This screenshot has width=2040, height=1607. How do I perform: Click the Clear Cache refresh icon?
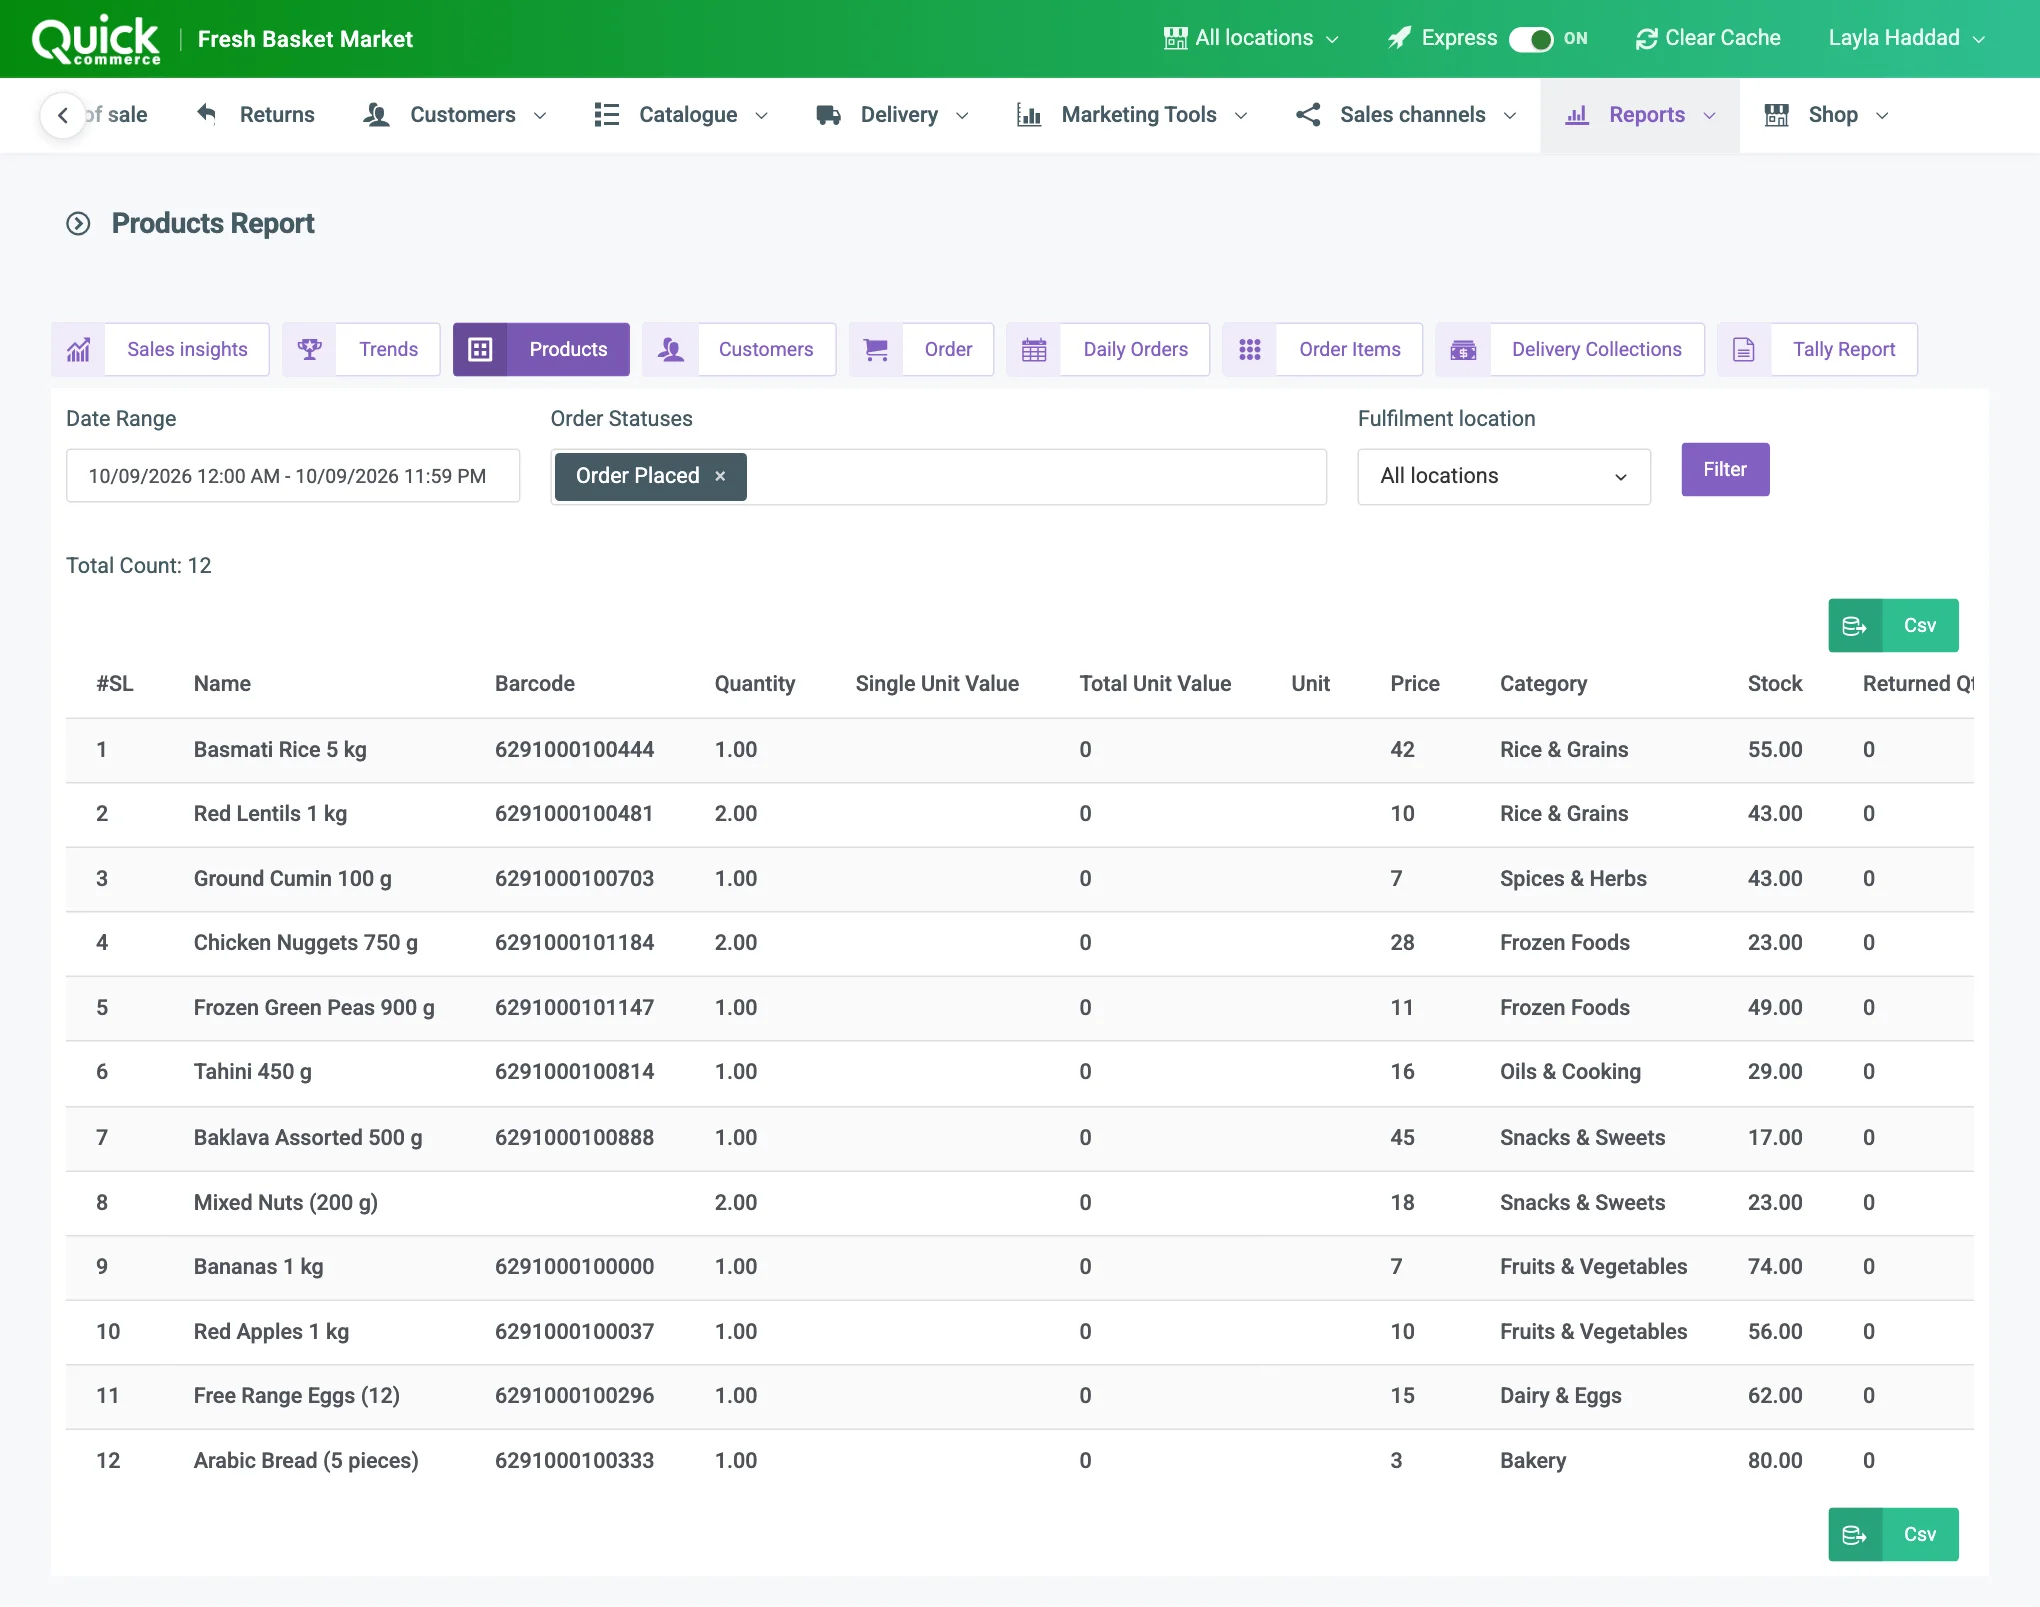coord(1646,39)
